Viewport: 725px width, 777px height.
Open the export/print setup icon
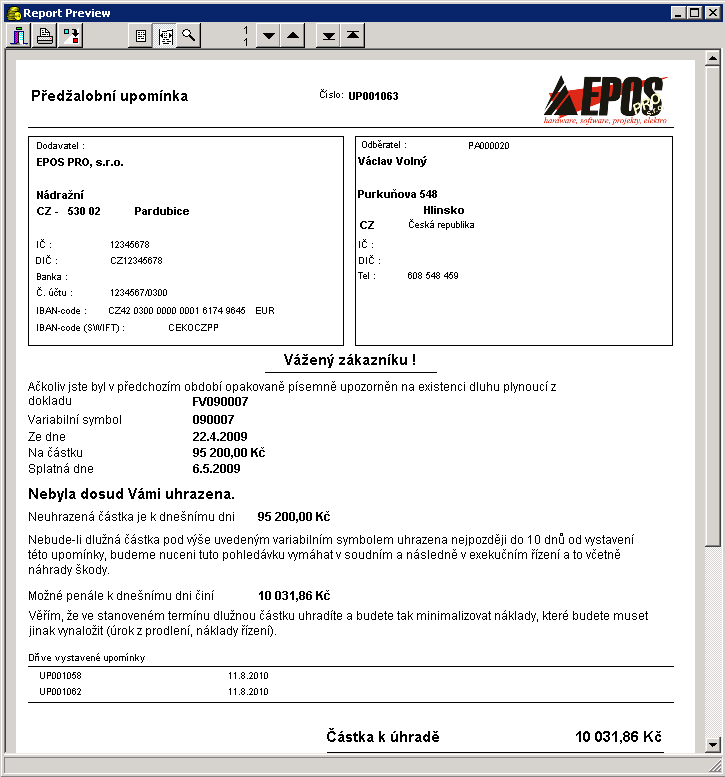click(71, 37)
